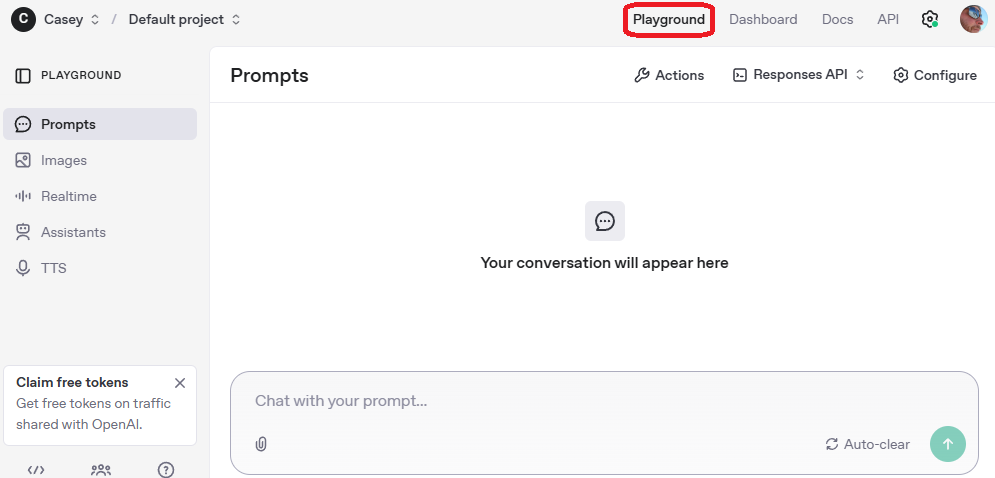
Task: Open settings via the top gear icon
Action: (x=930, y=19)
